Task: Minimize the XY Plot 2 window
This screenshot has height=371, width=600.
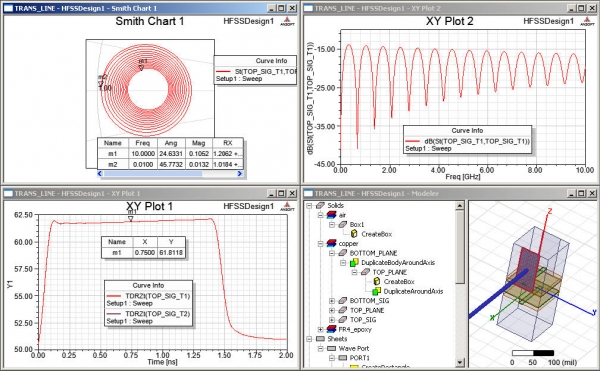Action: 572,8
